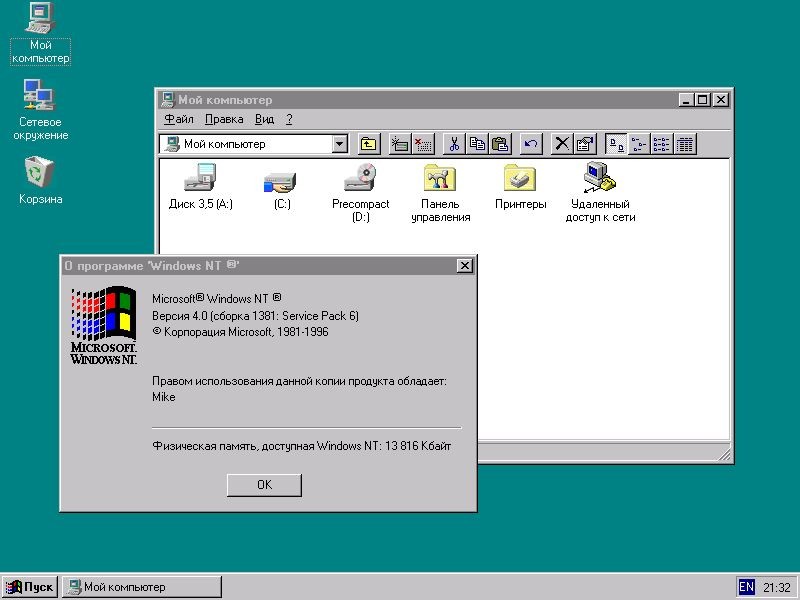Click the Paste clipboard toolbar icon
The height and width of the screenshot is (600, 800).
pos(500,144)
